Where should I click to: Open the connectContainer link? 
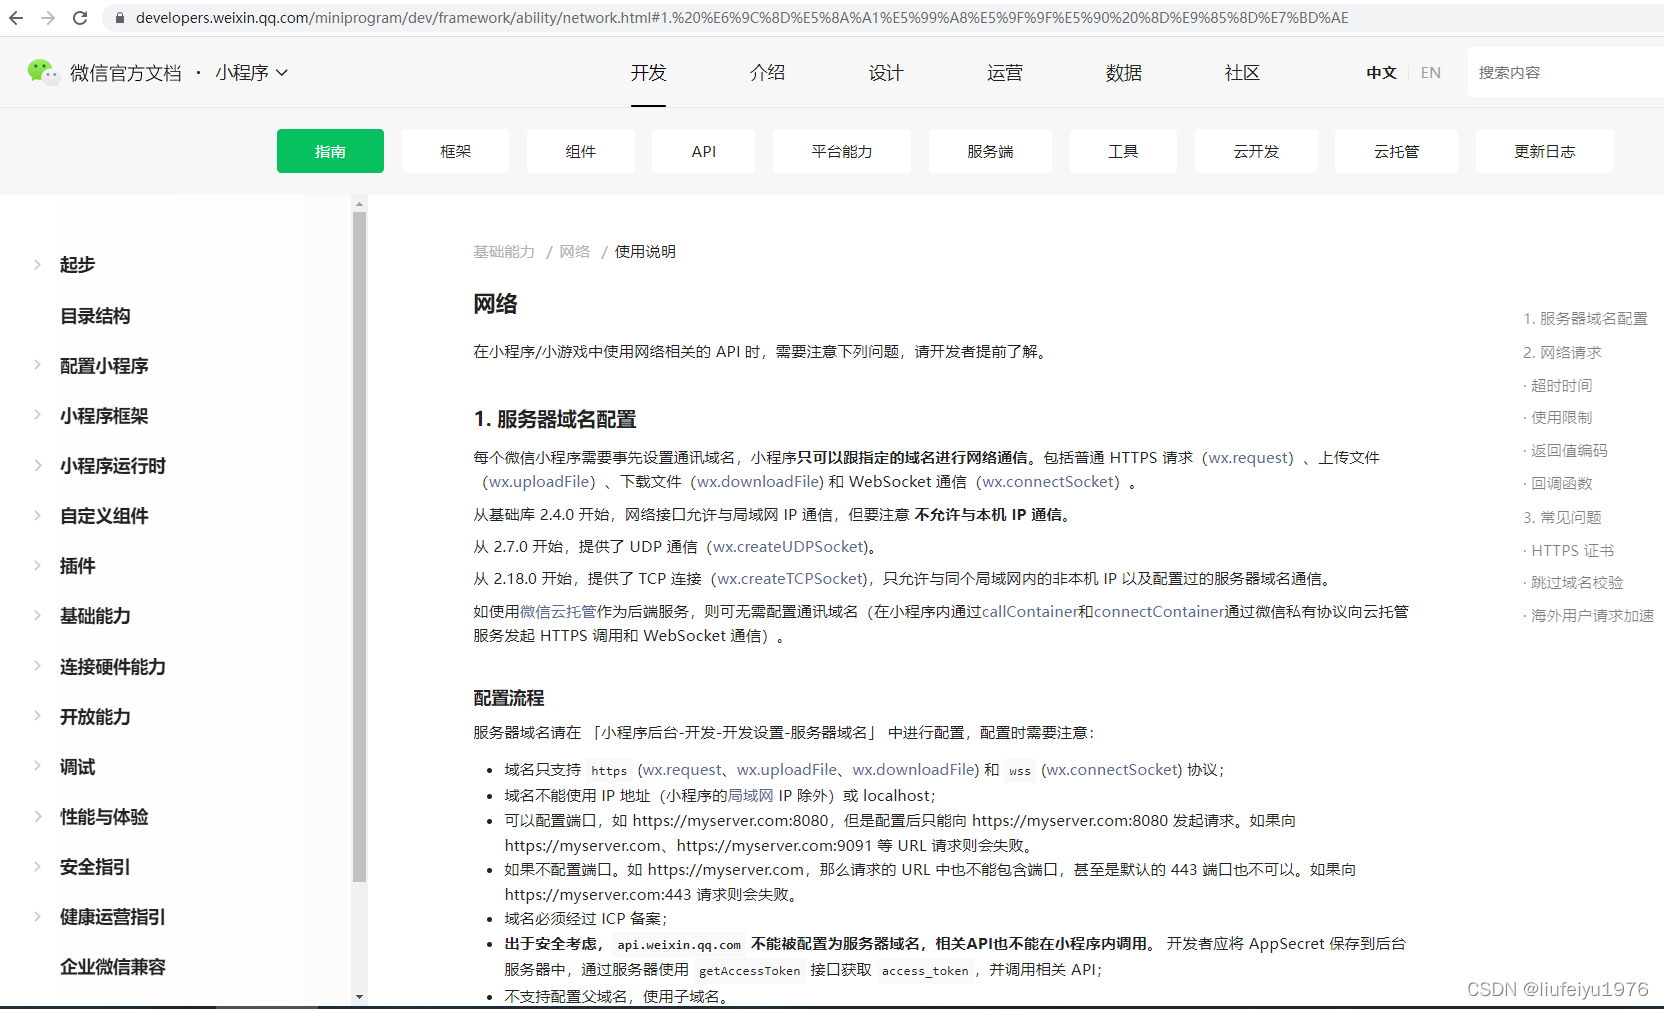pyautogui.click(x=1160, y=612)
